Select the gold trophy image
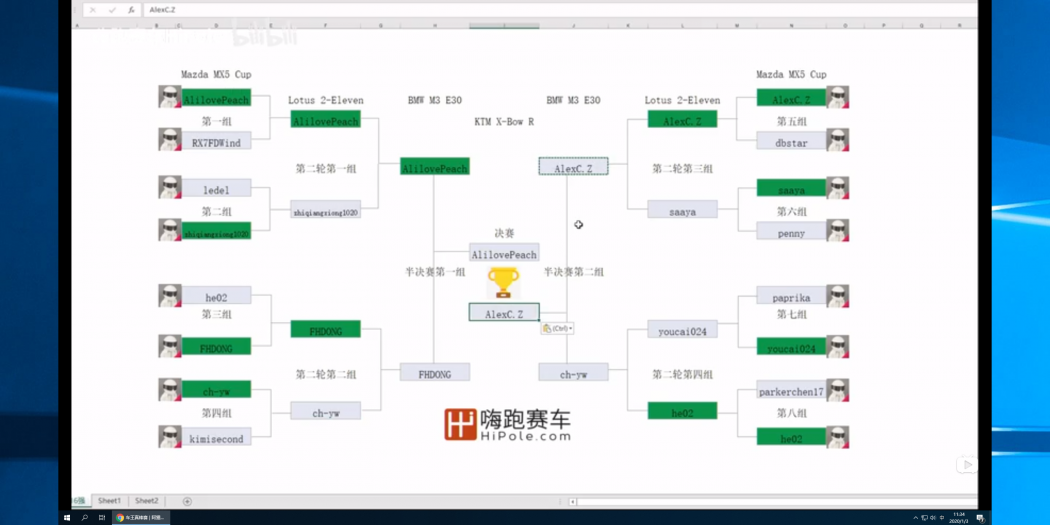The width and height of the screenshot is (1050, 525). [503, 283]
